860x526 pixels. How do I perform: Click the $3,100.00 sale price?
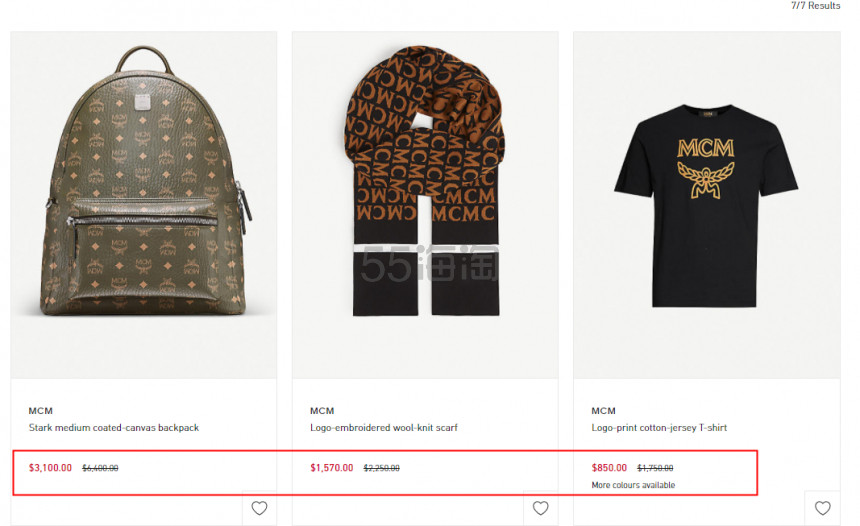click(50, 468)
